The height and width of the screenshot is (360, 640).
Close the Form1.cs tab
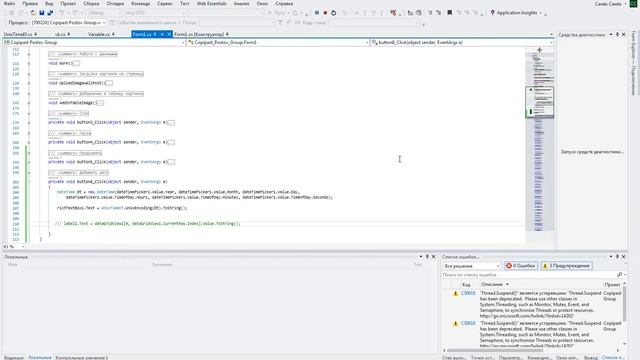[x=169, y=34]
